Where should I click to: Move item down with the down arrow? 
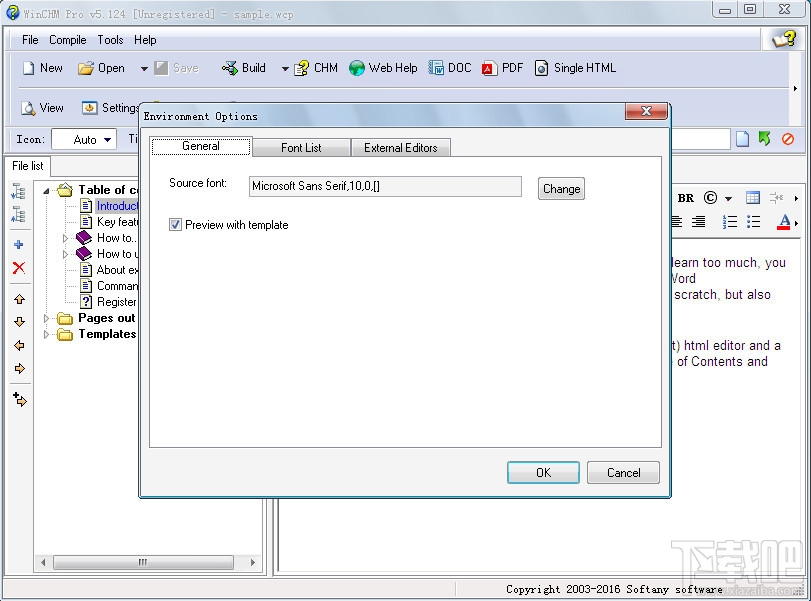[19, 322]
